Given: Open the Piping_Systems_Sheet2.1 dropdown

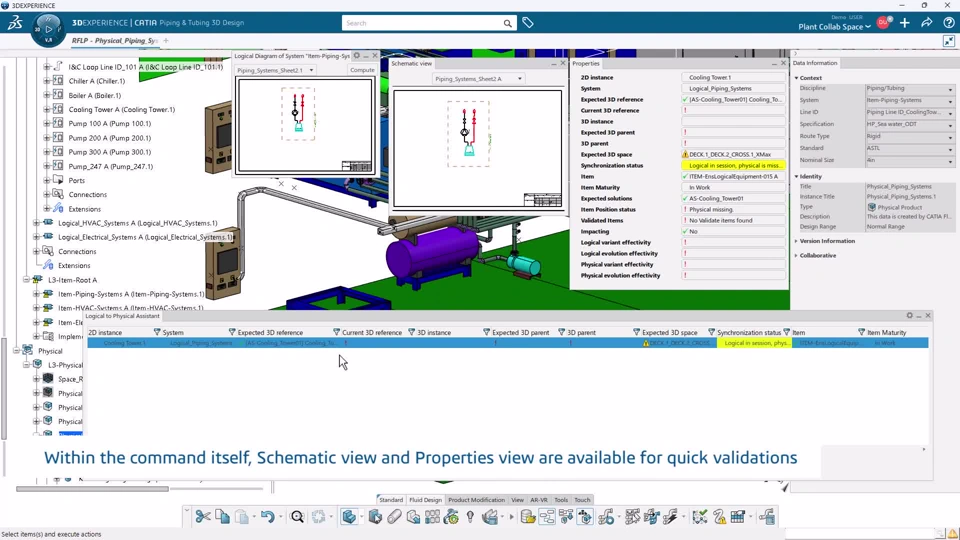Looking at the screenshot, I should click(276, 70).
